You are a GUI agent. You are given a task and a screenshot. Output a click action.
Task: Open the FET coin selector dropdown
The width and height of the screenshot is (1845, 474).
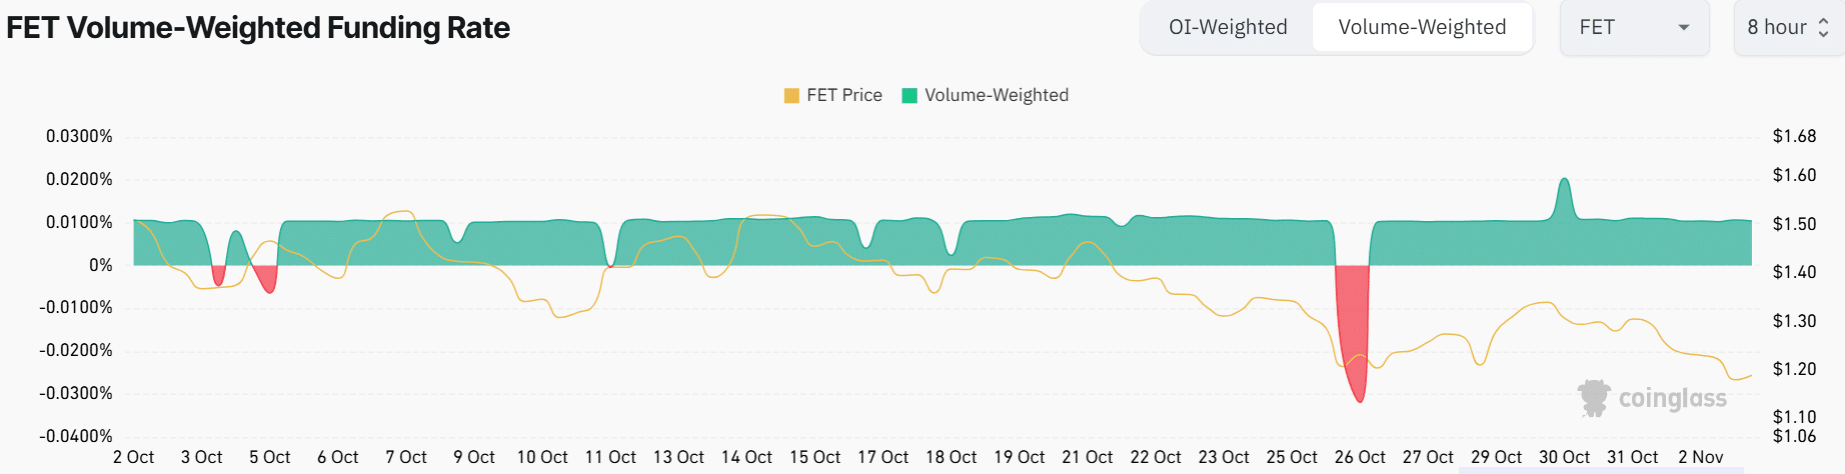(1633, 28)
